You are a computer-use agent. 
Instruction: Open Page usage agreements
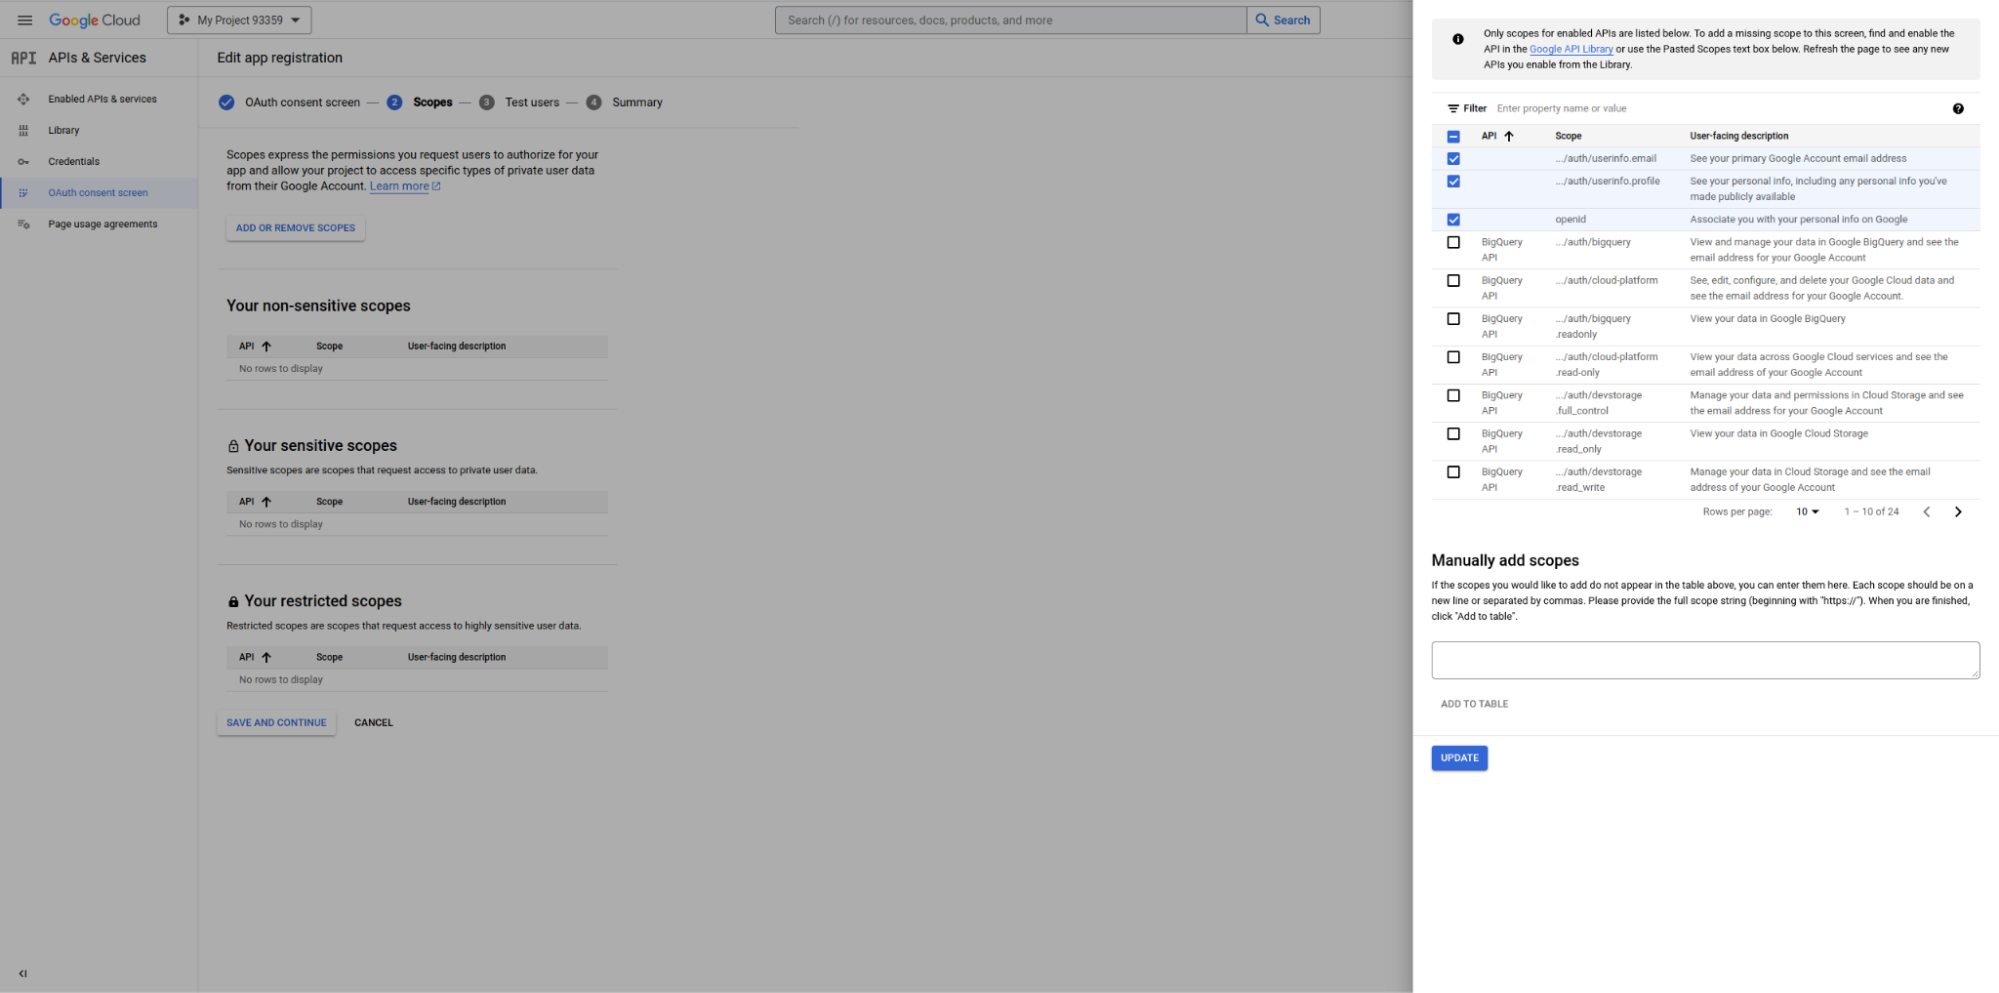(103, 224)
